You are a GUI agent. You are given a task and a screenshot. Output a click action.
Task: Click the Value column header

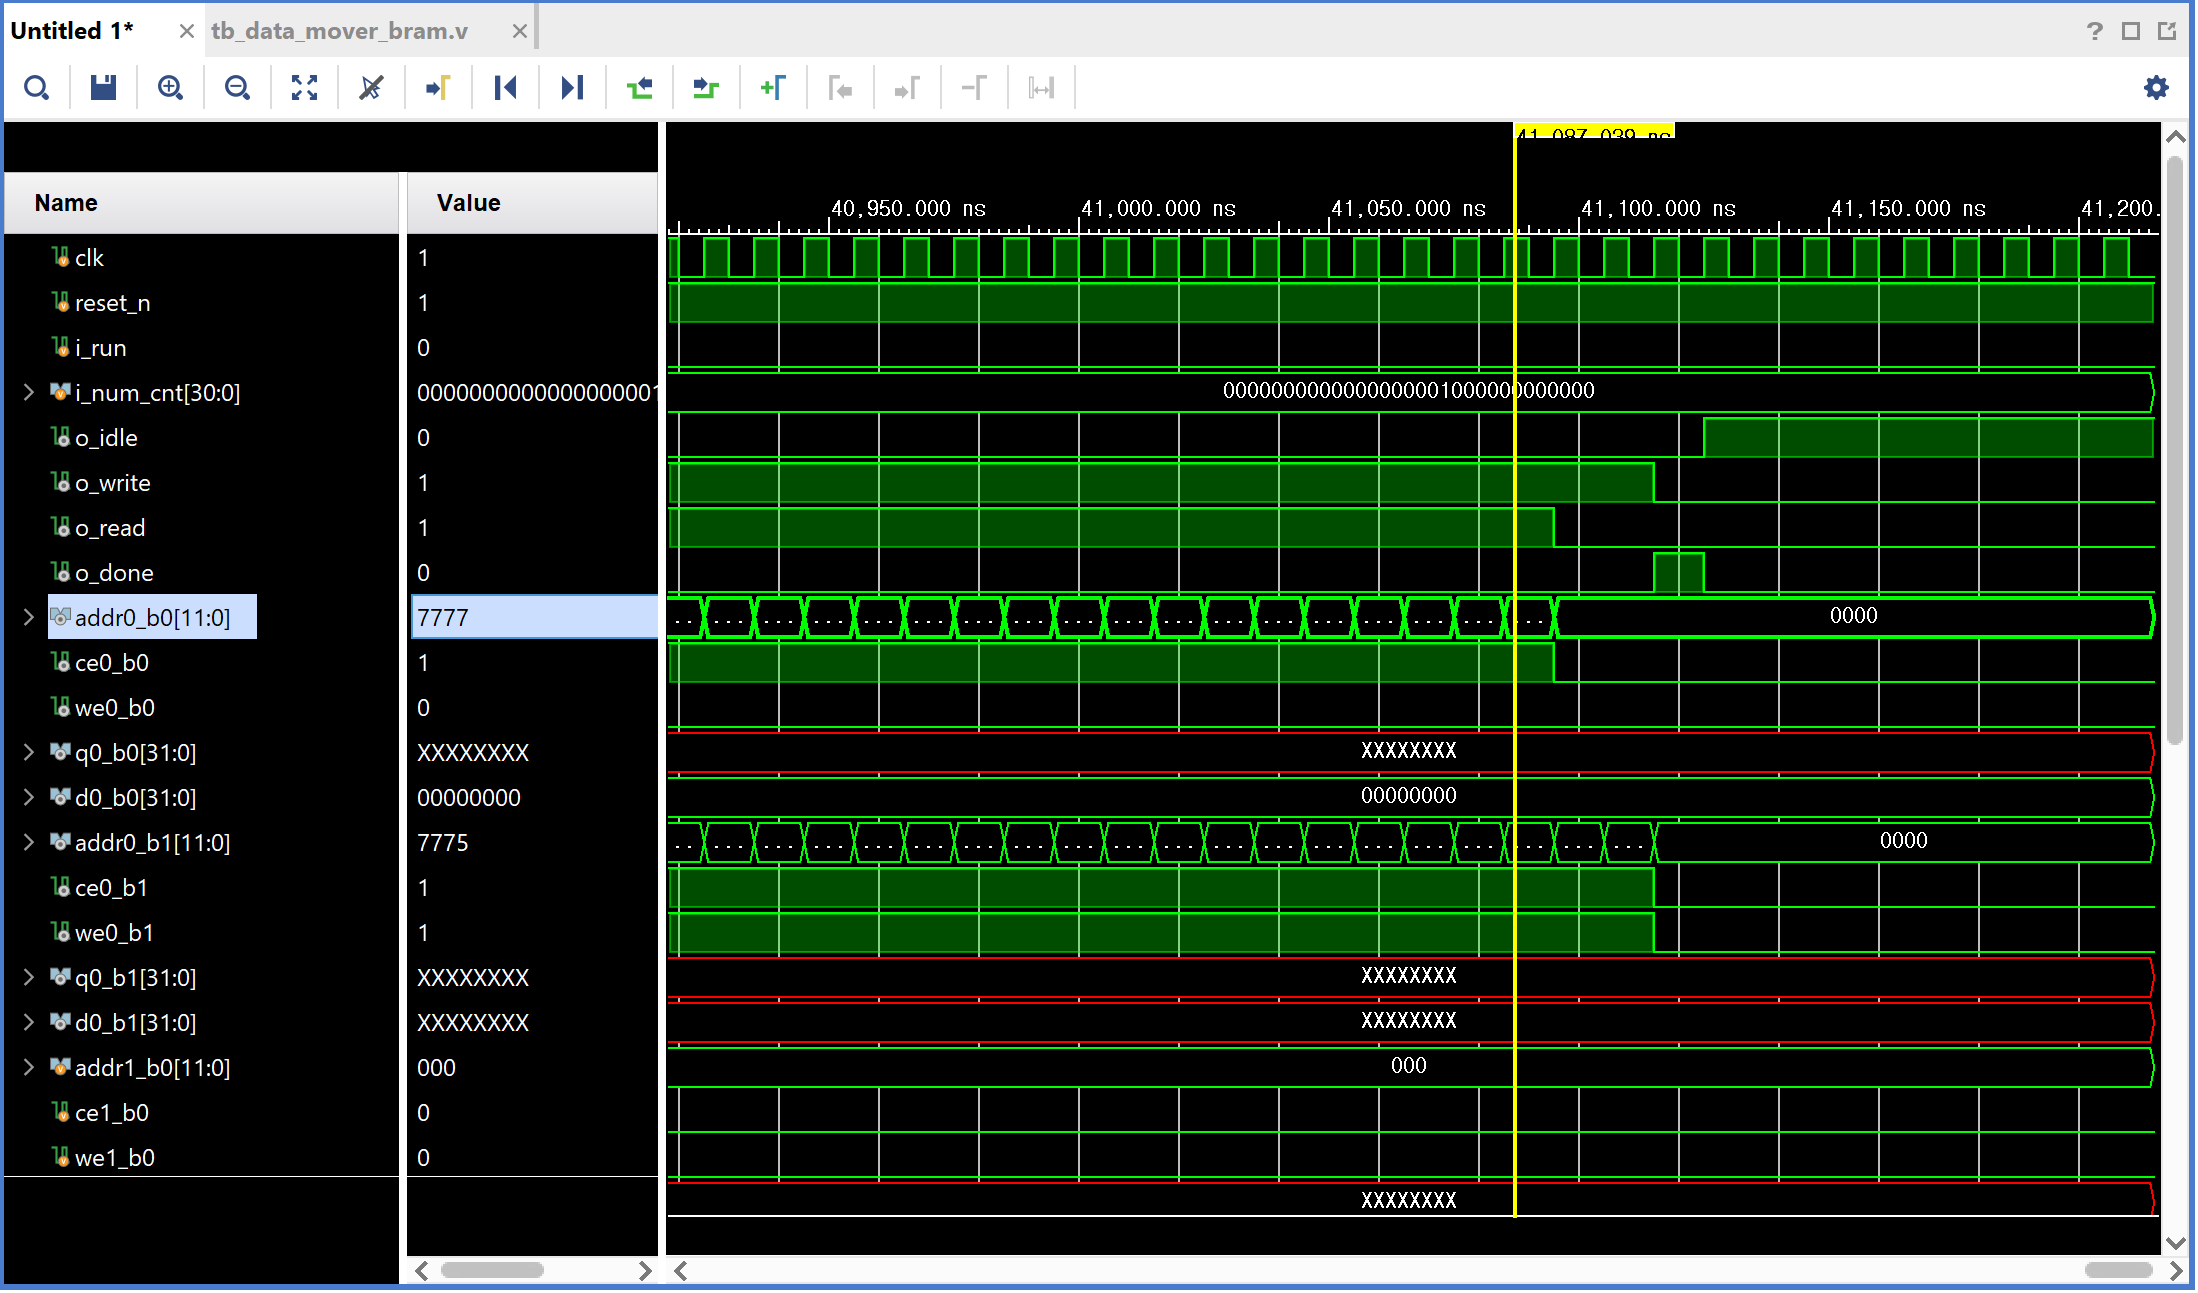click(532, 203)
